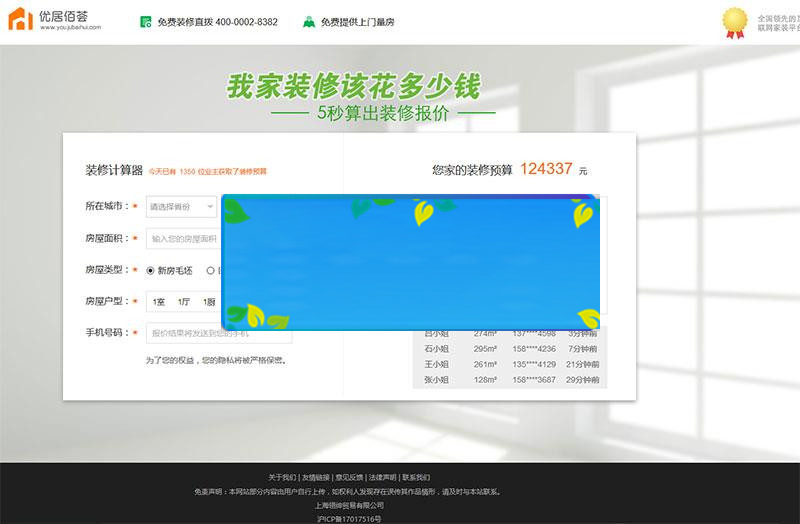Open the 请选择省份 province dropdown
800x524 pixels.
(x=181, y=207)
